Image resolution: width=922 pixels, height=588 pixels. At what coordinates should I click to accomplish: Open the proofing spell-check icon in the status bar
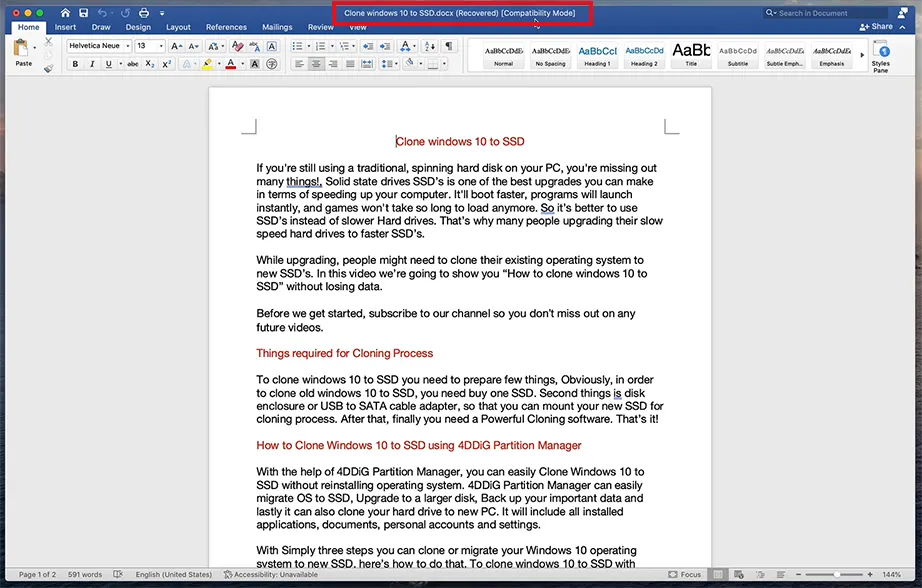click(118, 574)
